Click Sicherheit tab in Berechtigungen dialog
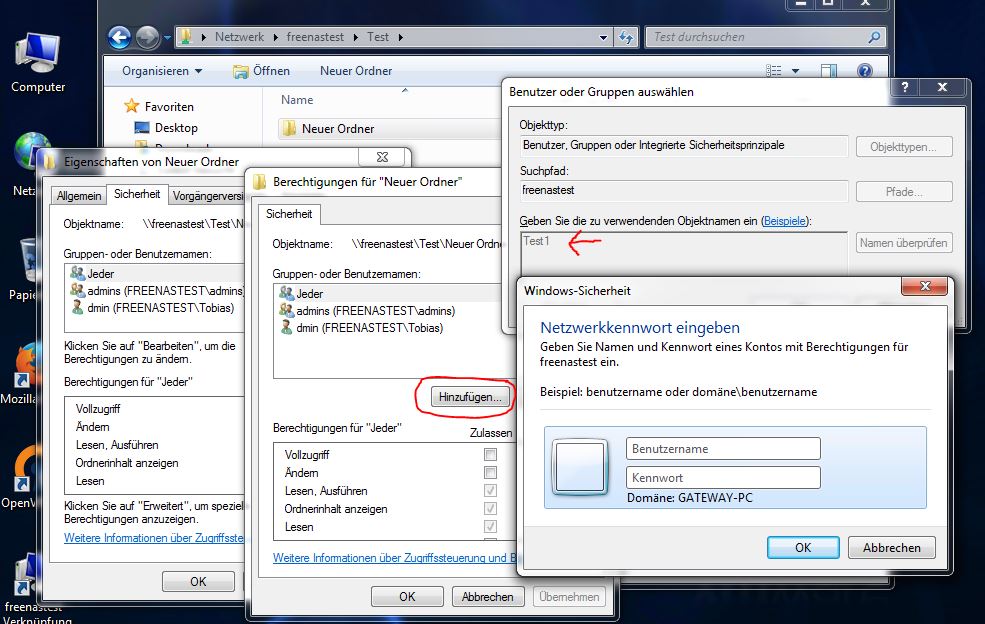Screen dimensions: 985x624 [289, 214]
